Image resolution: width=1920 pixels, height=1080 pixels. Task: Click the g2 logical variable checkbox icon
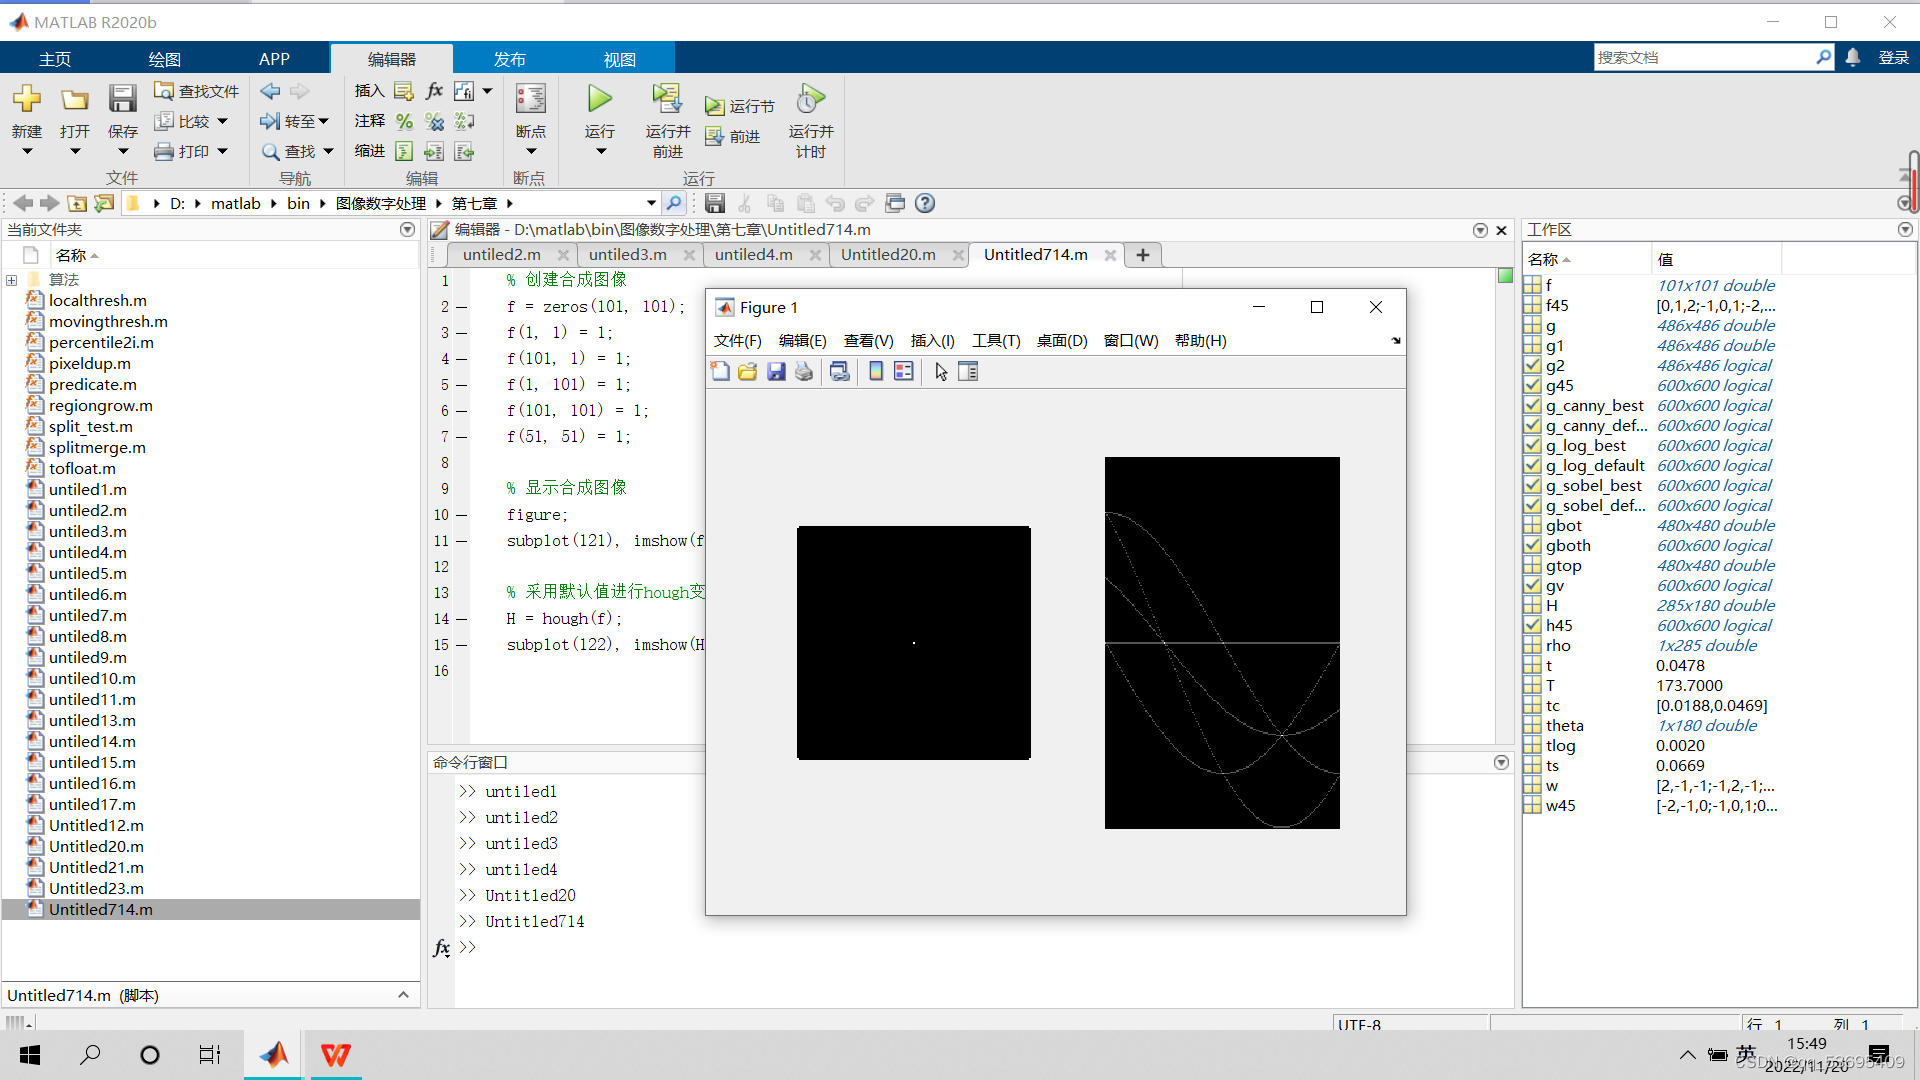[1532, 366]
